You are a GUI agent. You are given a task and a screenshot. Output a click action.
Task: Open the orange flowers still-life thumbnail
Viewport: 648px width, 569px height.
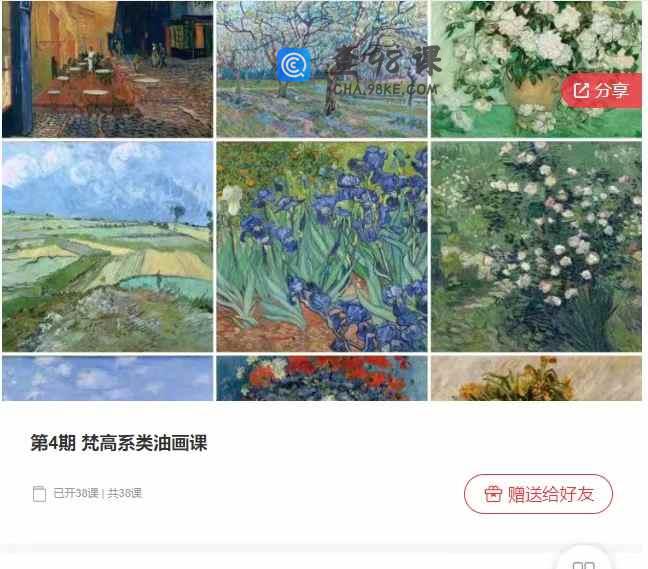point(536,379)
